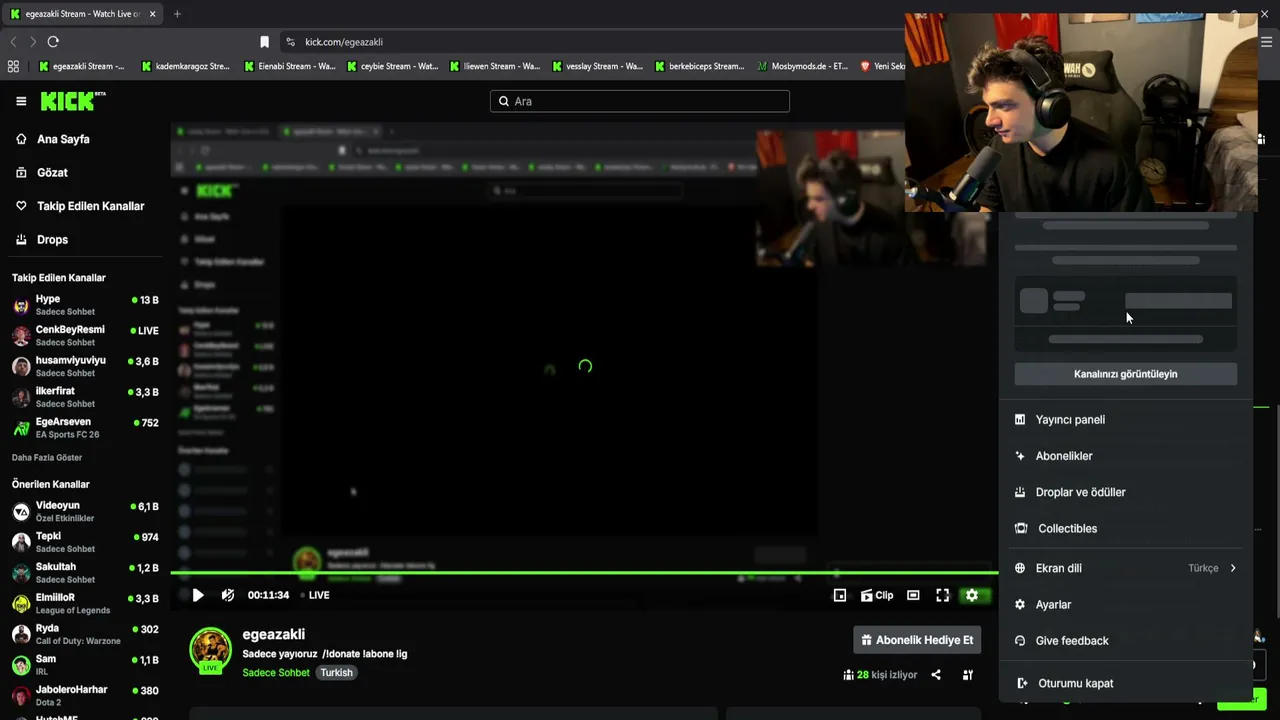Click the share icon below the player
Image resolution: width=1280 pixels, height=720 pixels.
coord(936,675)
